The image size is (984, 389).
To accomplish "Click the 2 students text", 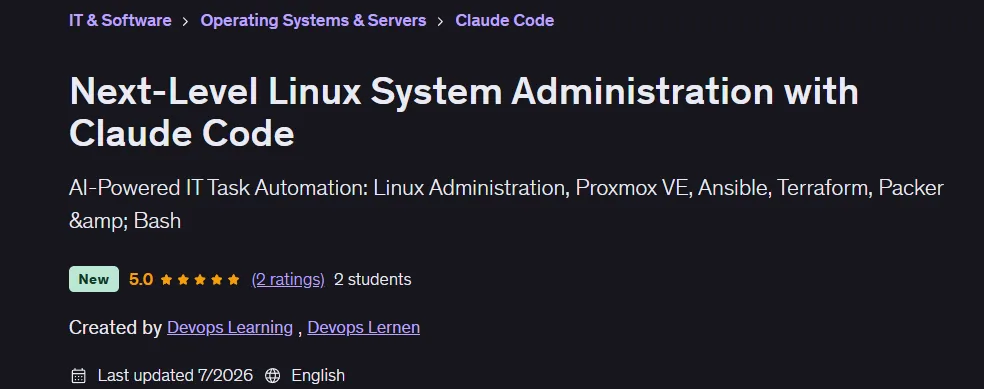I will coord(373,279).
